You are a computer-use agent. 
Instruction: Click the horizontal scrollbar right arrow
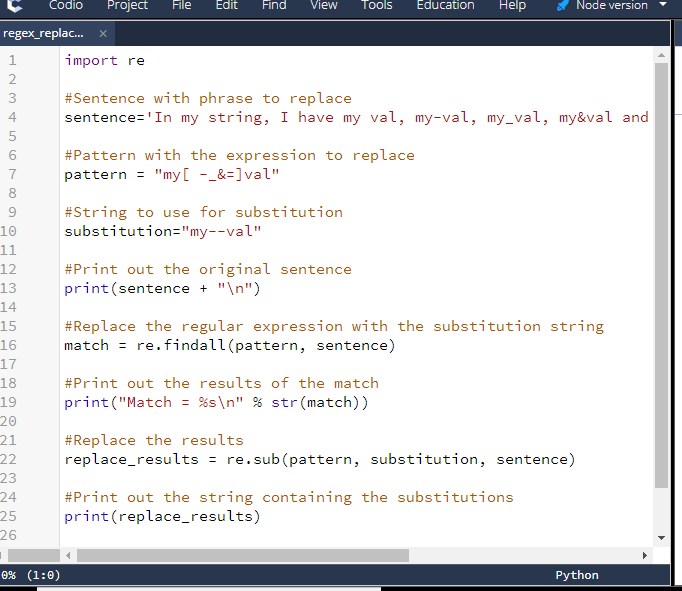pos(645,555)
